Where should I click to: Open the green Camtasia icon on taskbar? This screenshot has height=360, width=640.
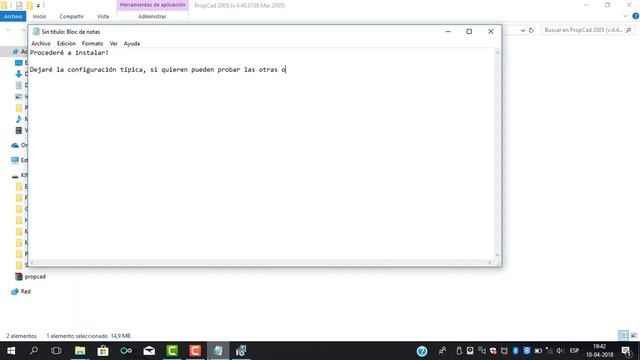point(172,351)
